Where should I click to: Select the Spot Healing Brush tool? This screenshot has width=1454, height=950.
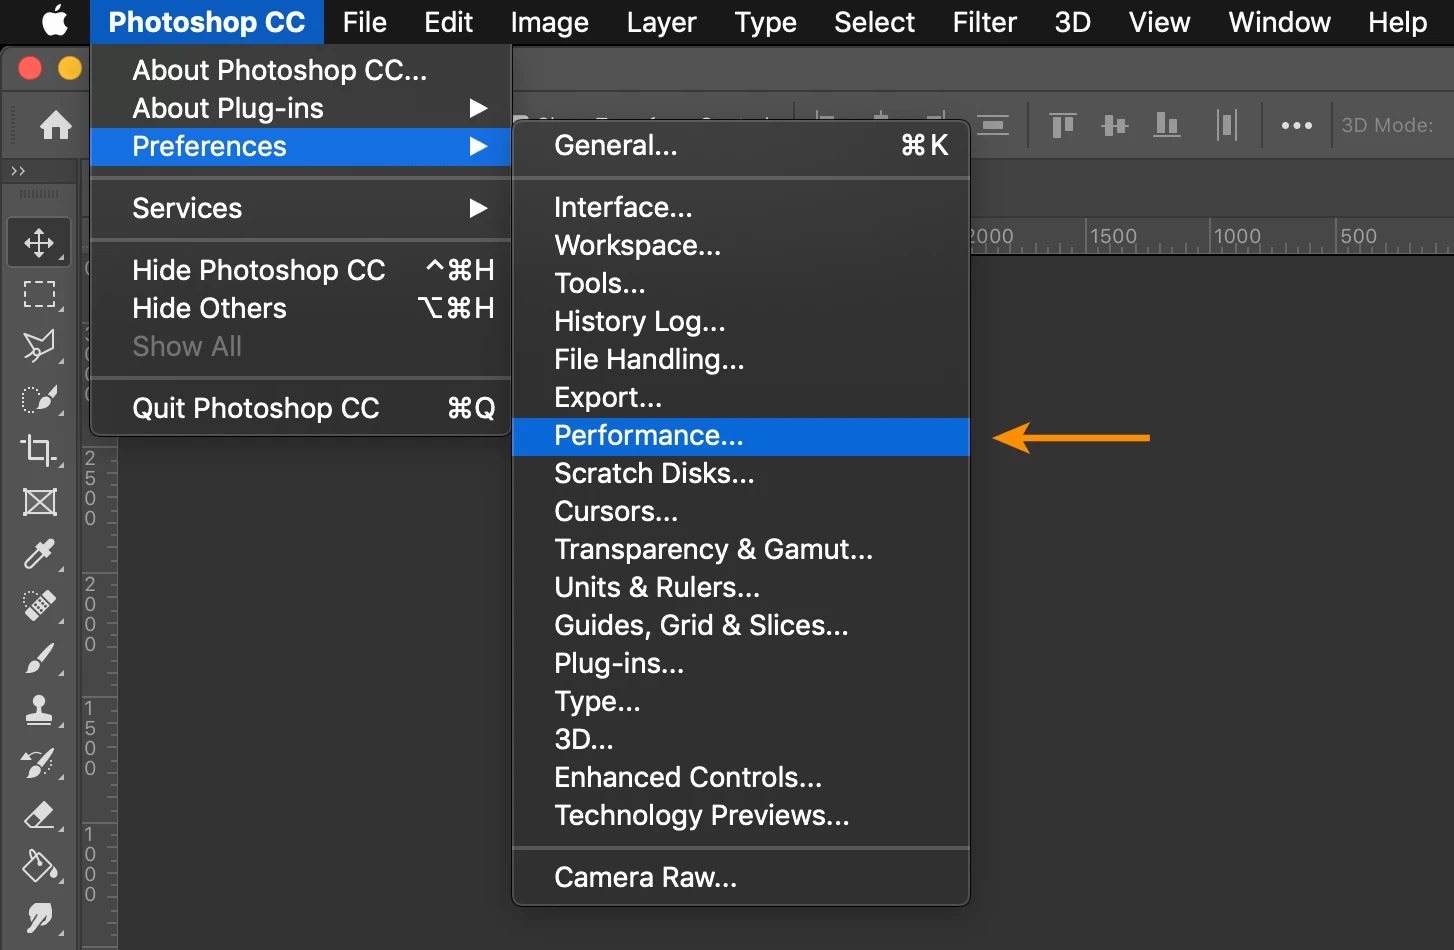point(39,606)
